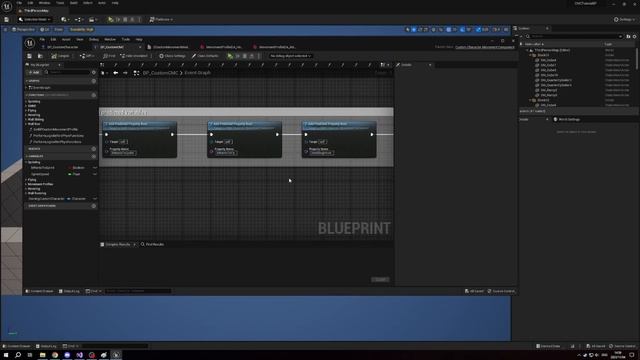
Task: Toggle visibility eye of the Boolean variable
Action: tap(95, 168)
